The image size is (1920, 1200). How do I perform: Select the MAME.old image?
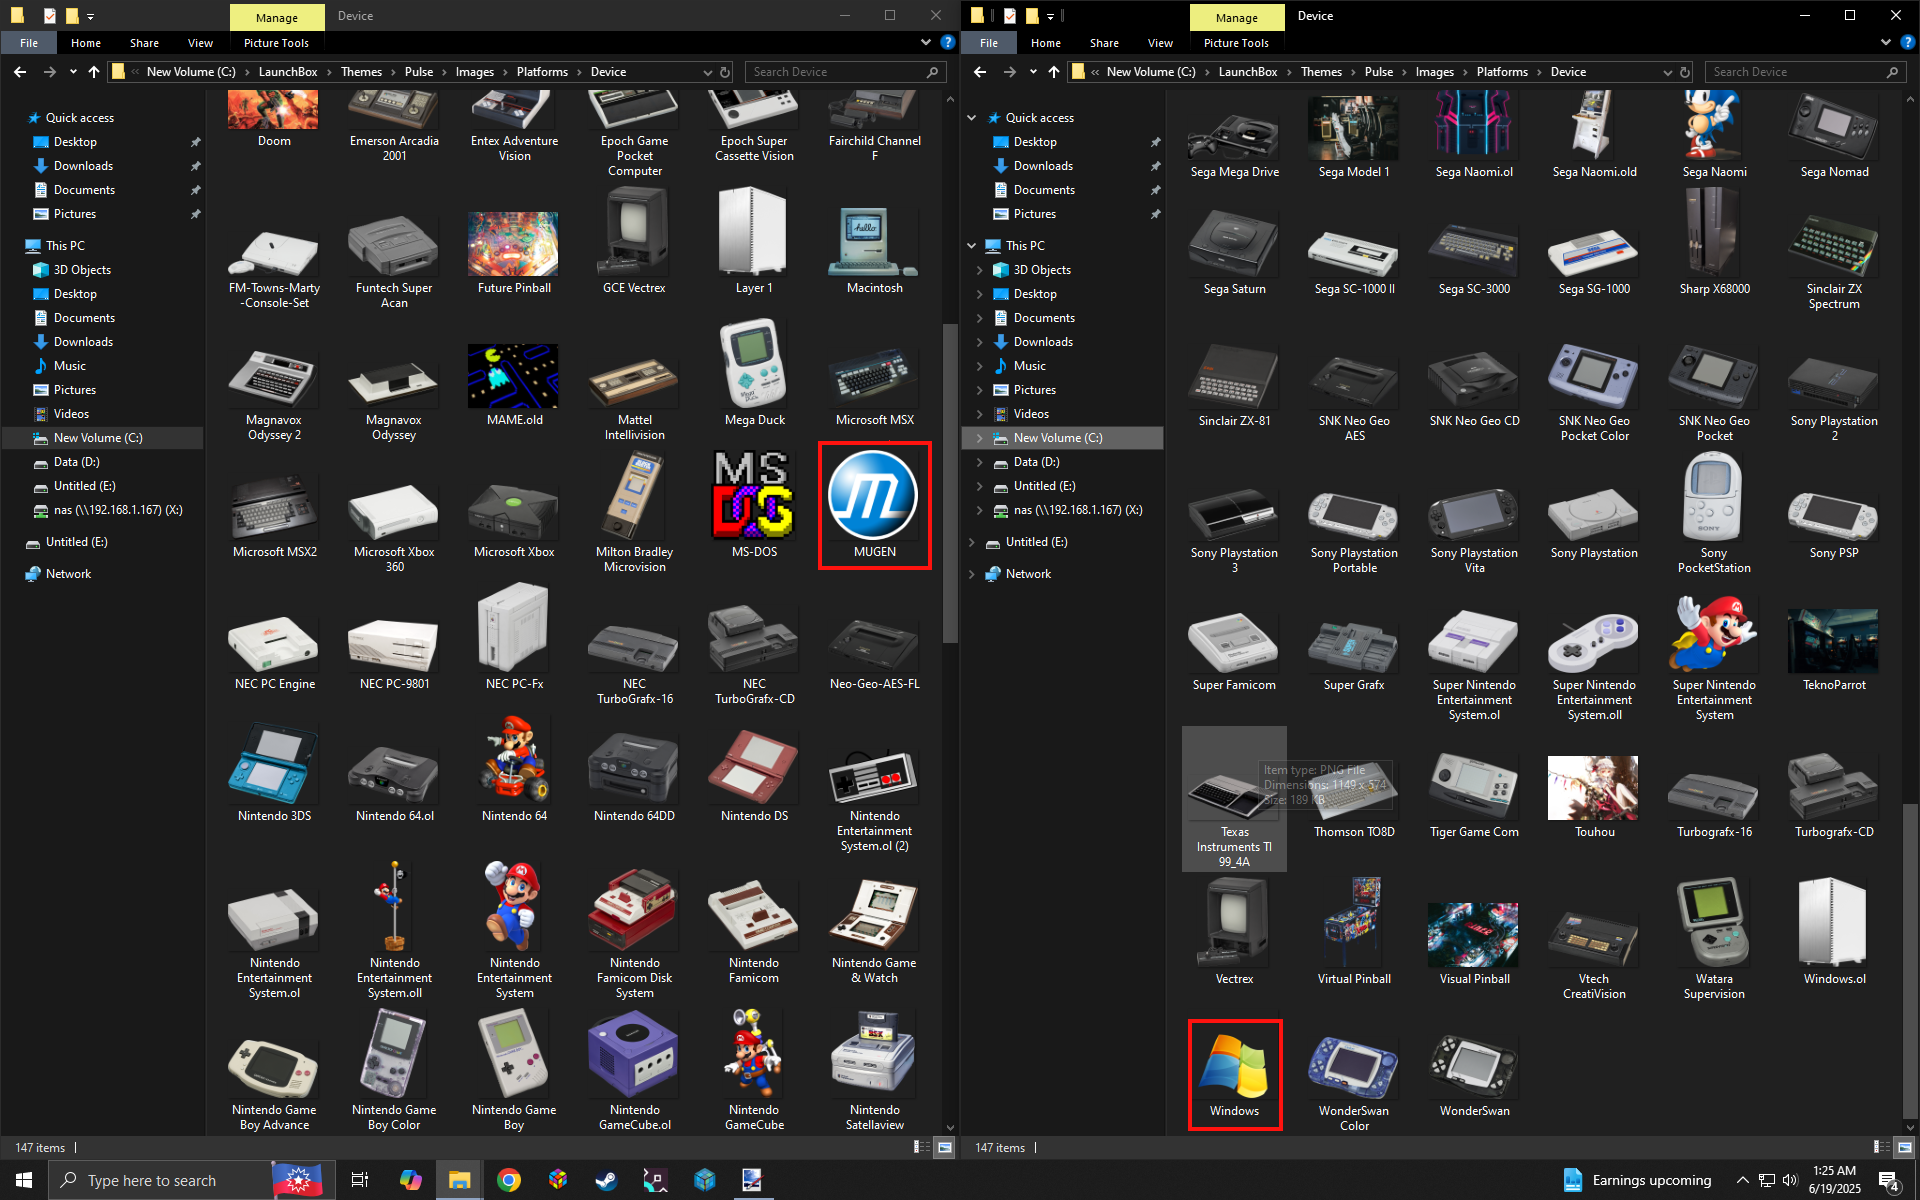514,386
